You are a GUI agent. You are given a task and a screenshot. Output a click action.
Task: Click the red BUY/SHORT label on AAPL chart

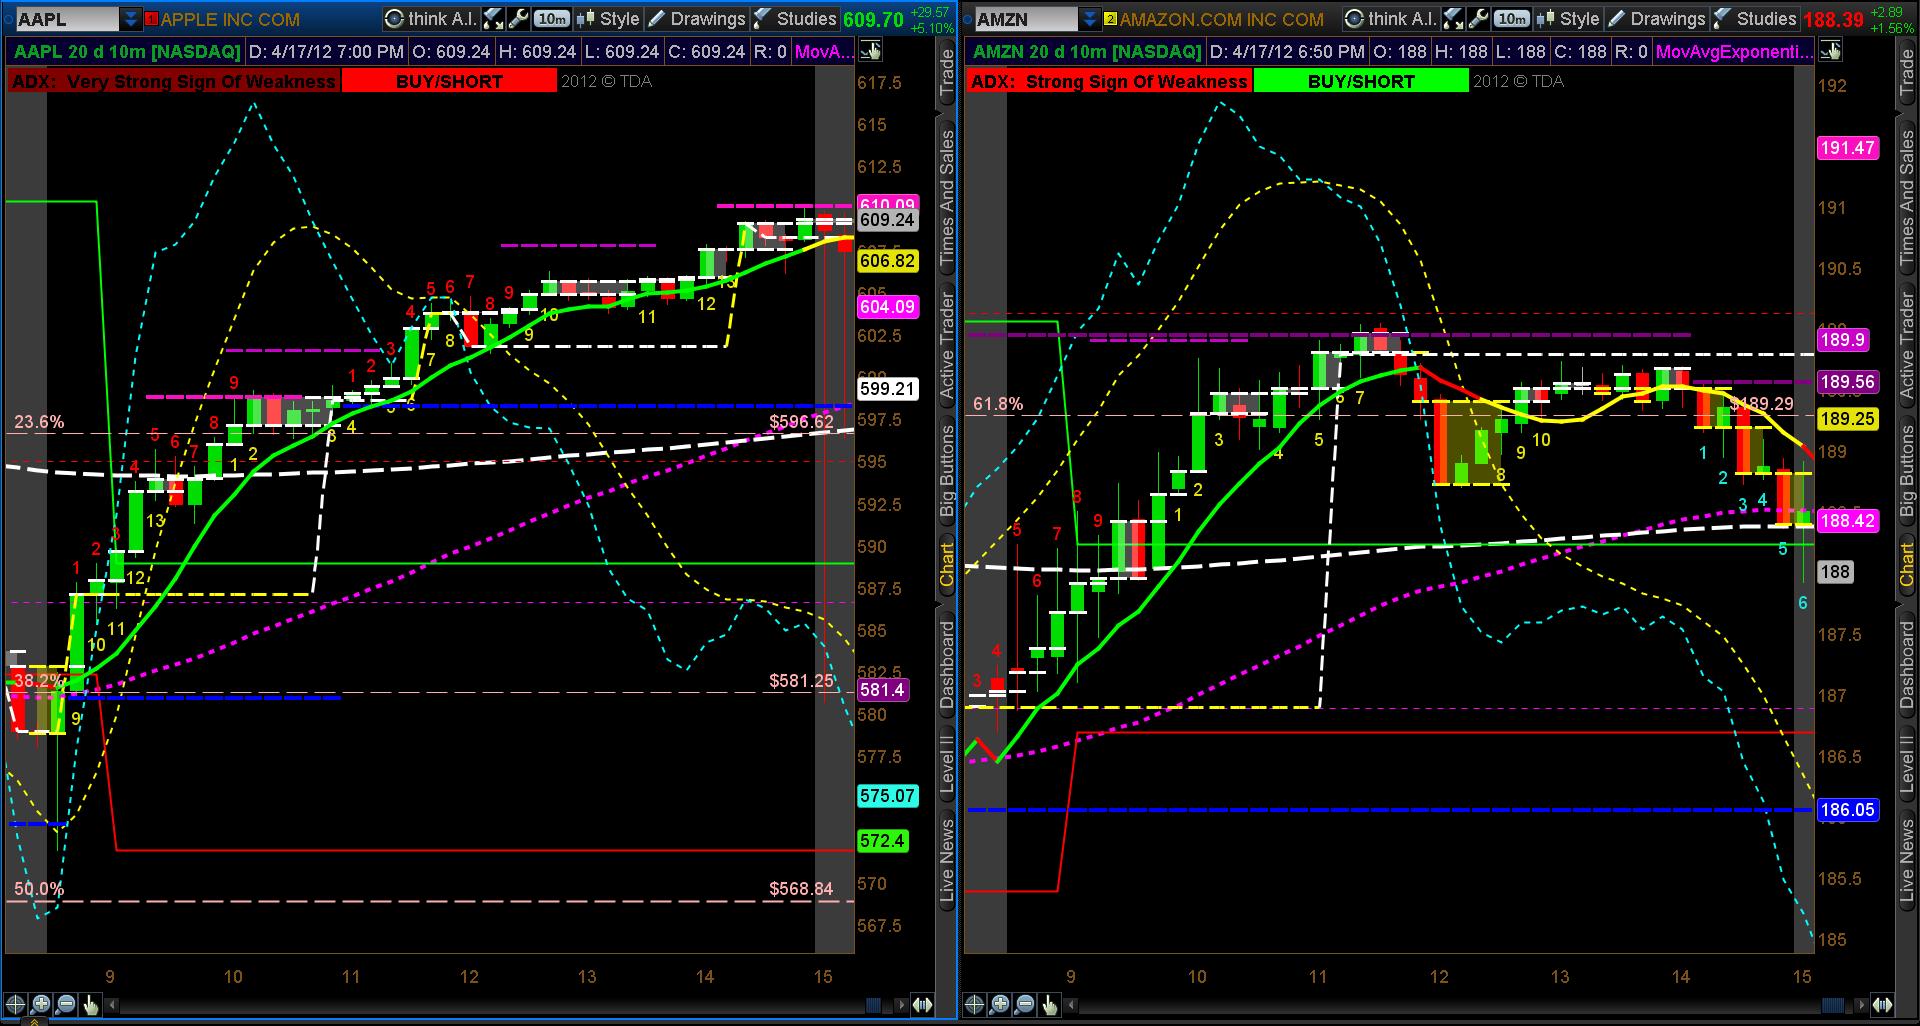[449, 81]
